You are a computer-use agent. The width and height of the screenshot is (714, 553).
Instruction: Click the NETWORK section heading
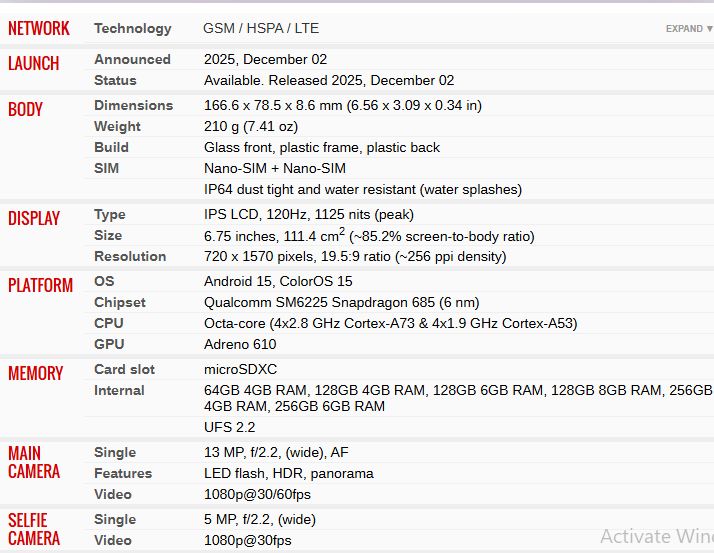(39, 29)
